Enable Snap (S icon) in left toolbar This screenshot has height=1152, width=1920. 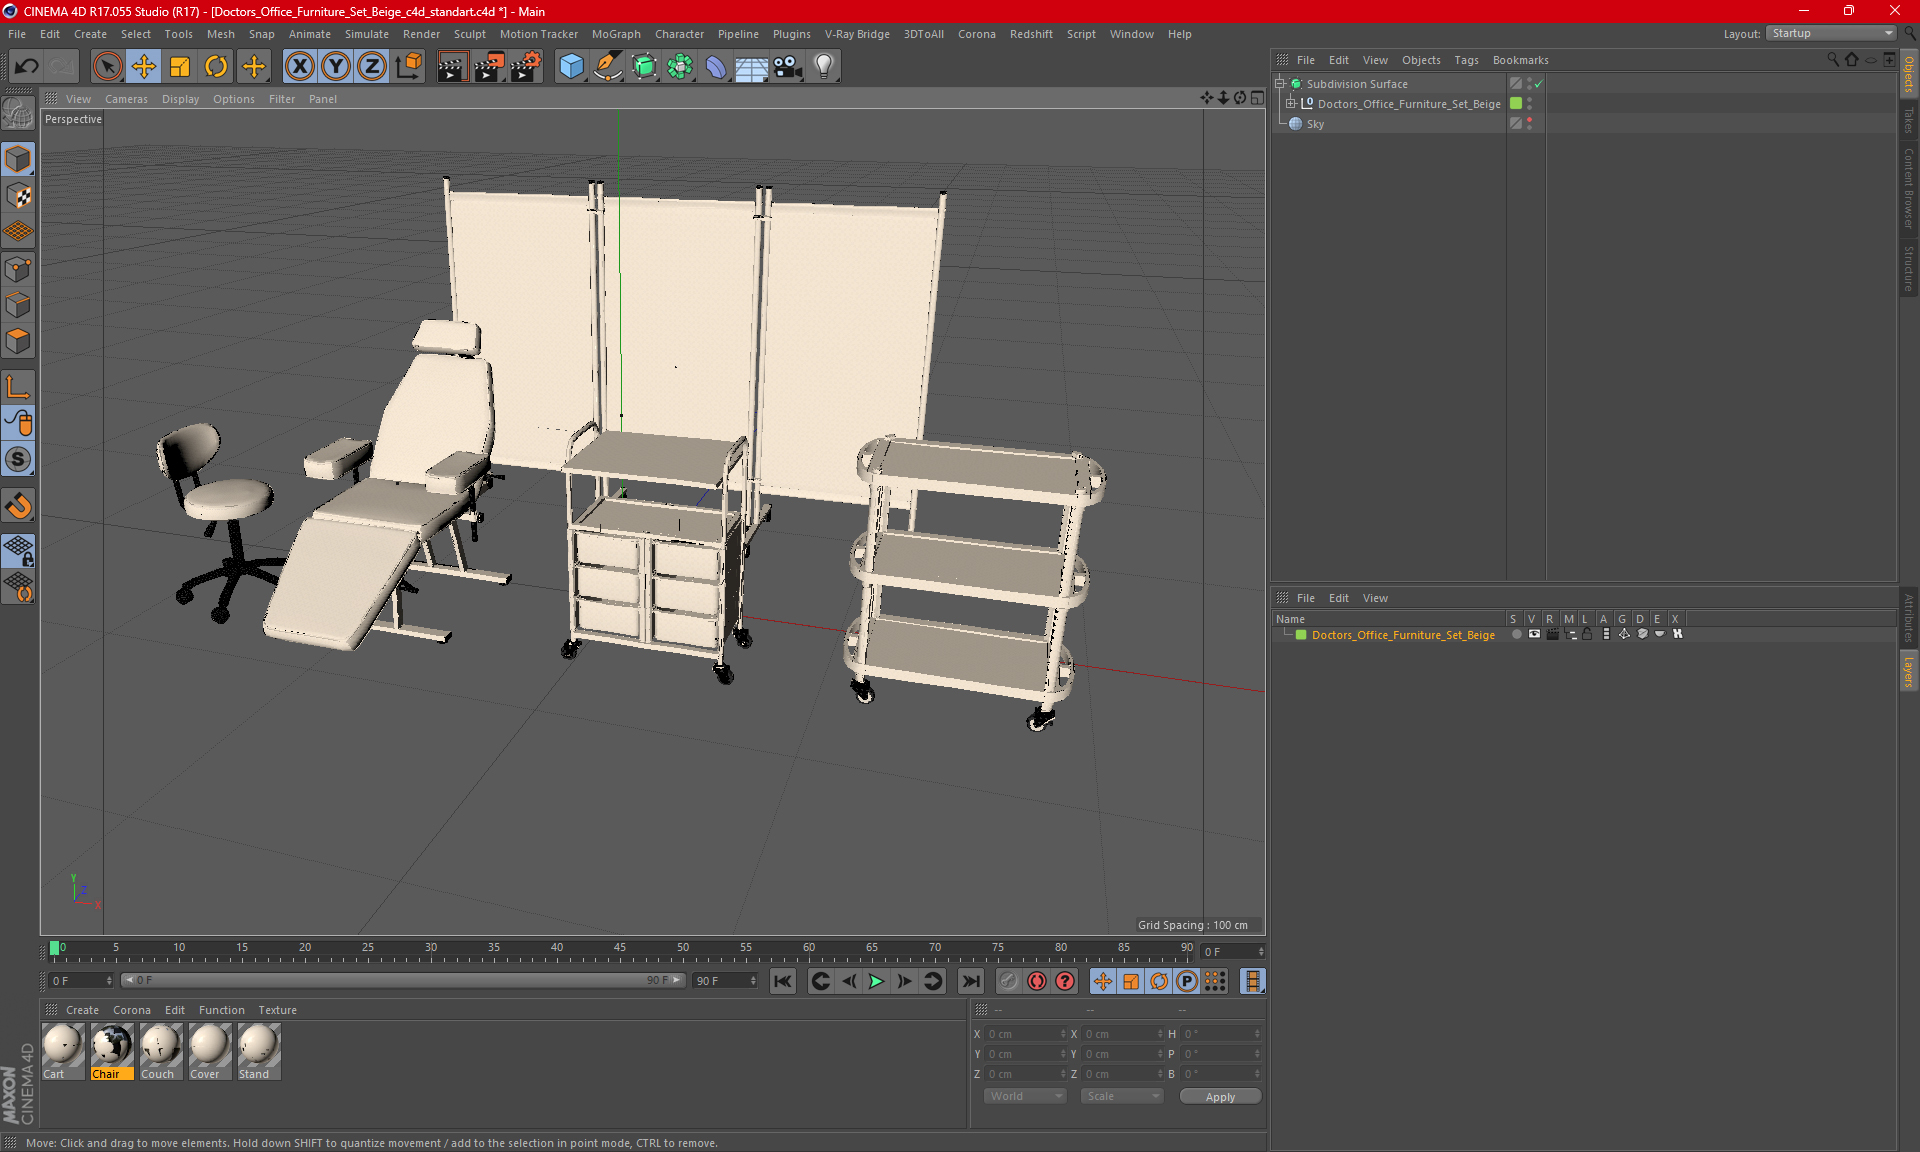click(x=18, y=459)
